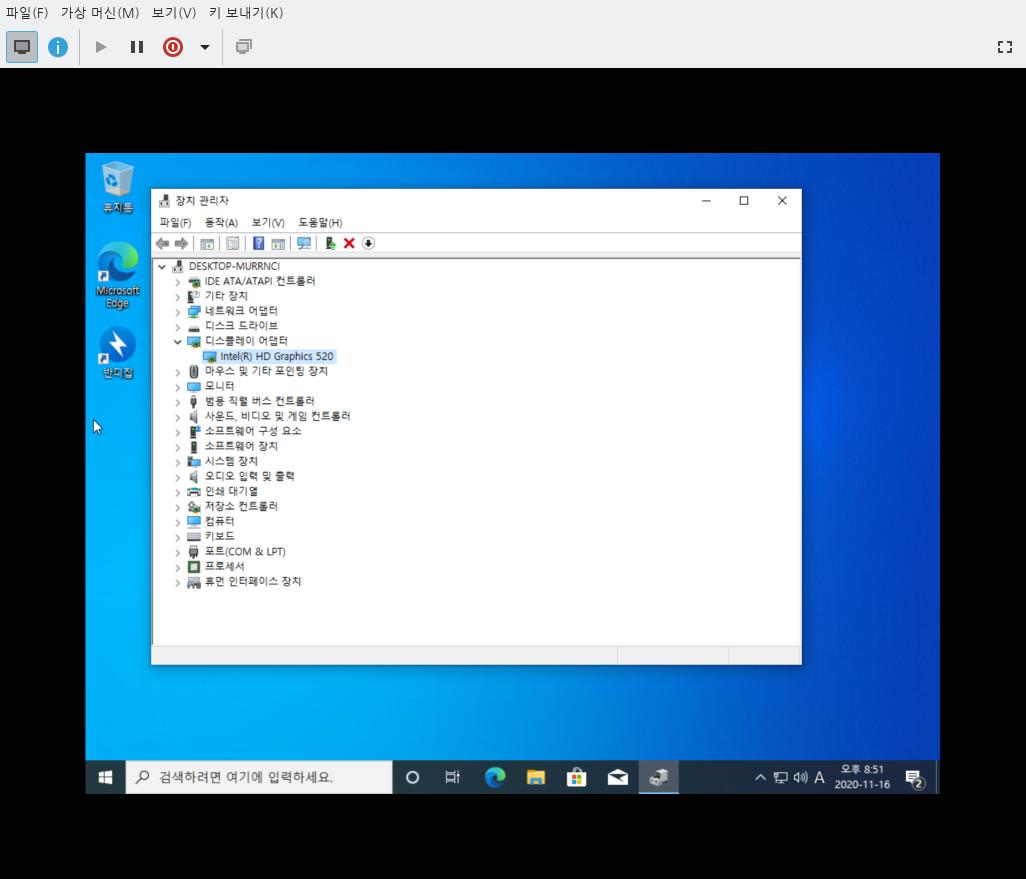Toggle VM viewer fullscreen mode

[x=1005, y=47]
